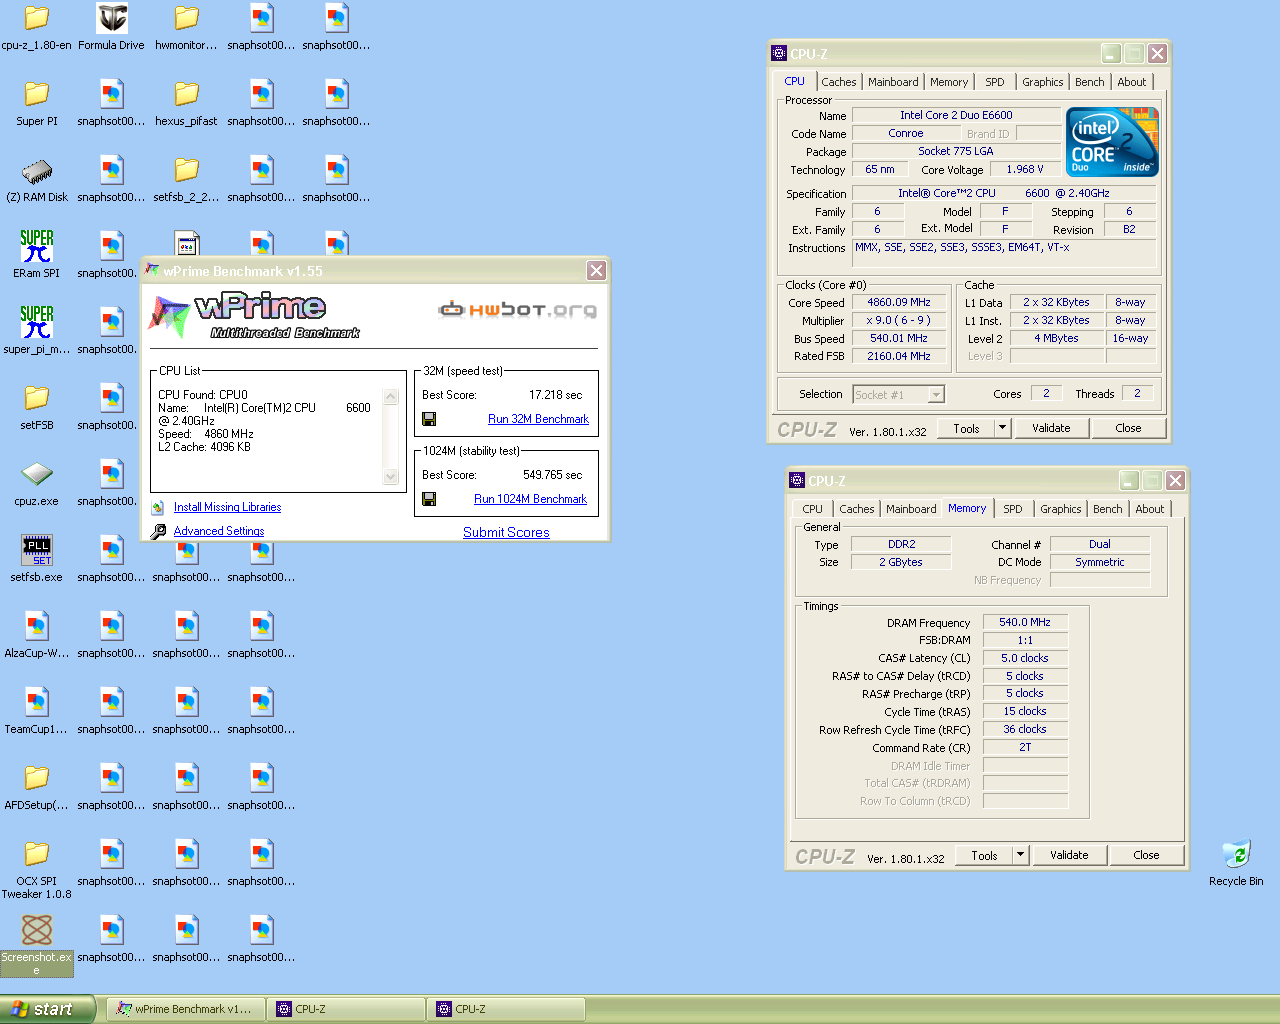The width and height of the screenshot is (1280, 1024).
Task: Click the Install Missing Libraries icon
Action: coord(158,507)
